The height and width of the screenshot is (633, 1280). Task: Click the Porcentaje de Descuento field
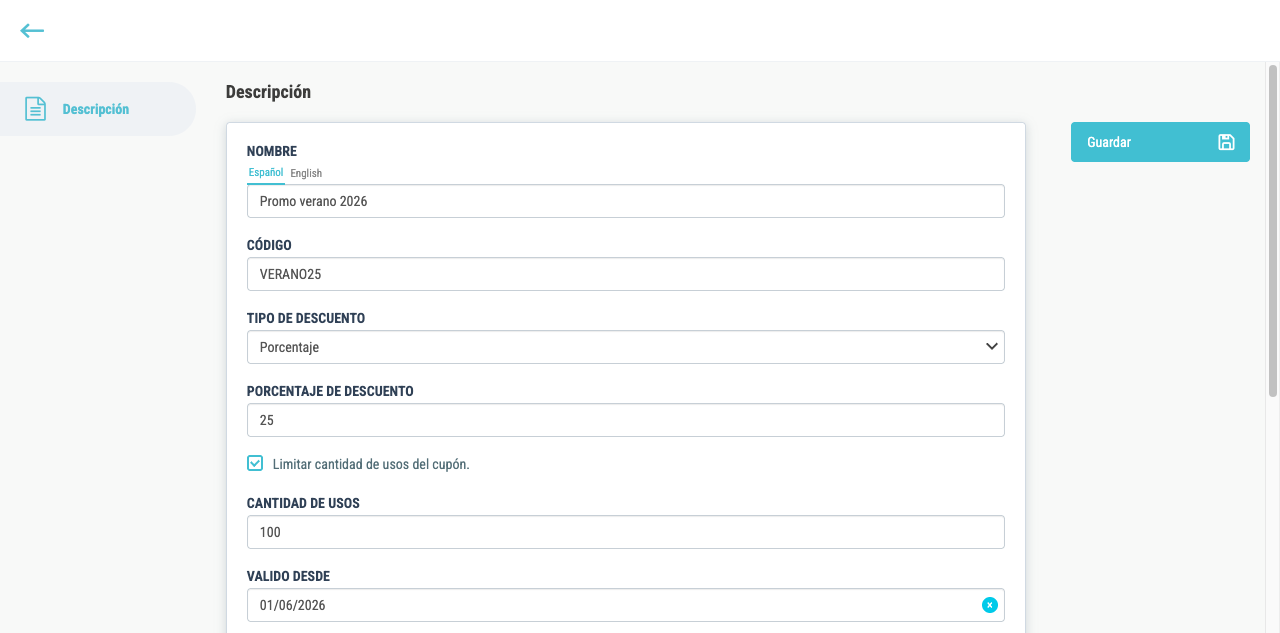click(626, 420)
